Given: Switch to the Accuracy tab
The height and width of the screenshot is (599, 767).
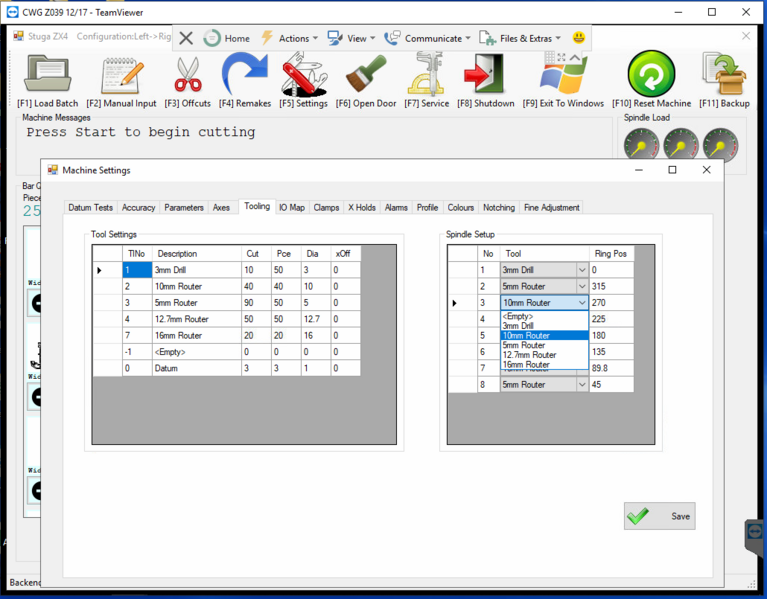Looking at the screenshot, I should pos(138,207).
